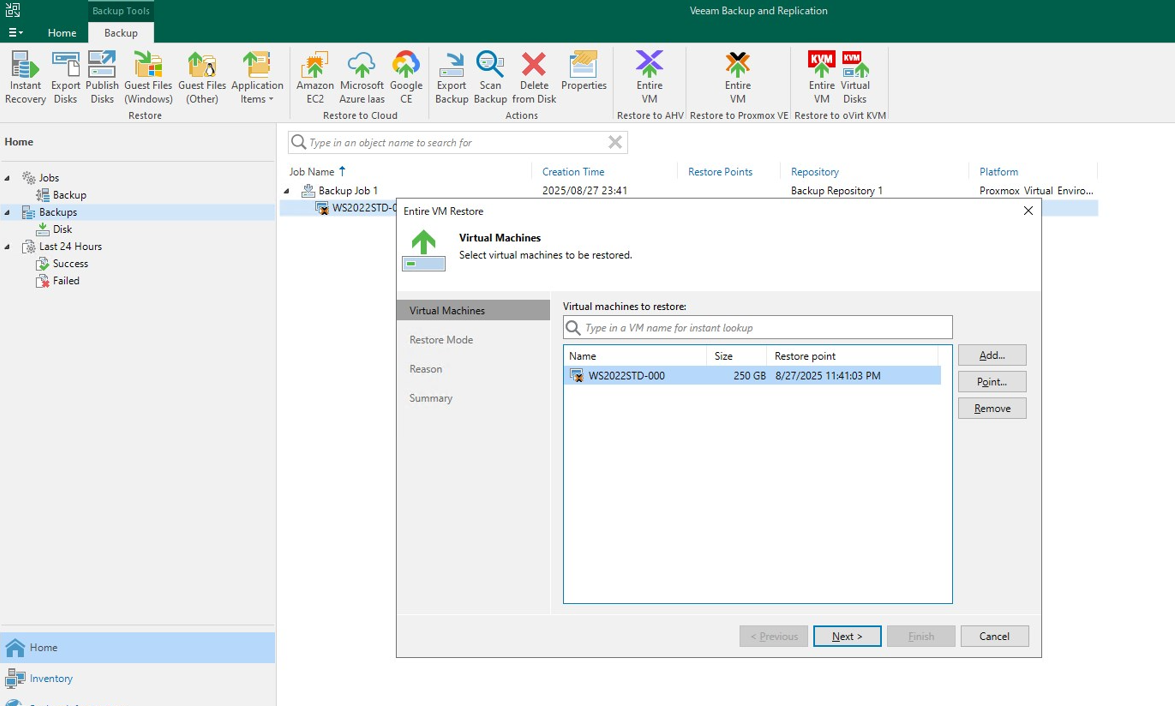Switch to the Backup ribbon tab

tap(121, 32)
